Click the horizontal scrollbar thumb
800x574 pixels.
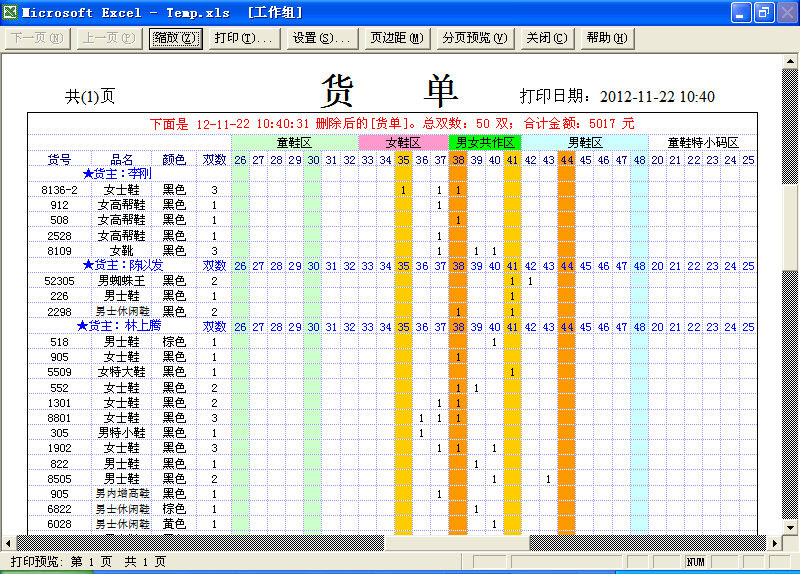[x=457, y=543]
